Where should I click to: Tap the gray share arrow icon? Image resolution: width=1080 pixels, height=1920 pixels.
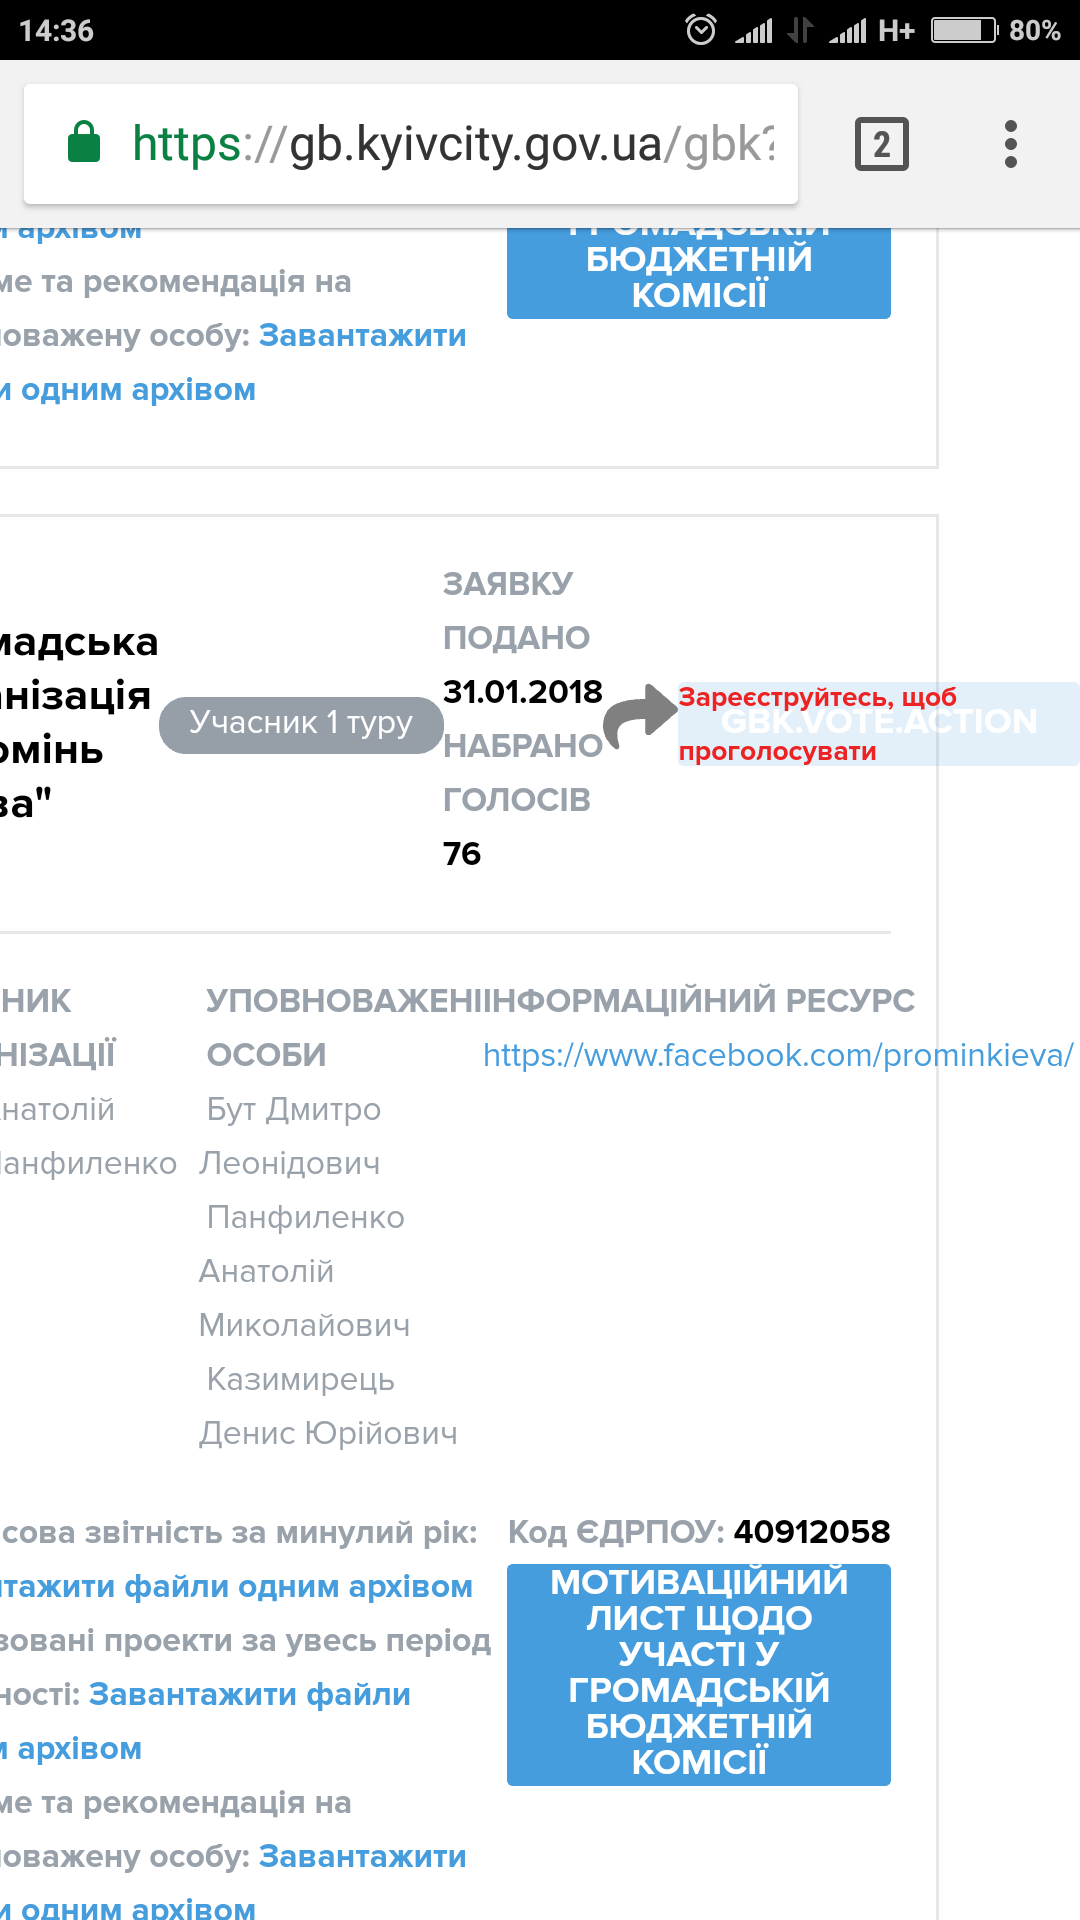coord(642,715)
